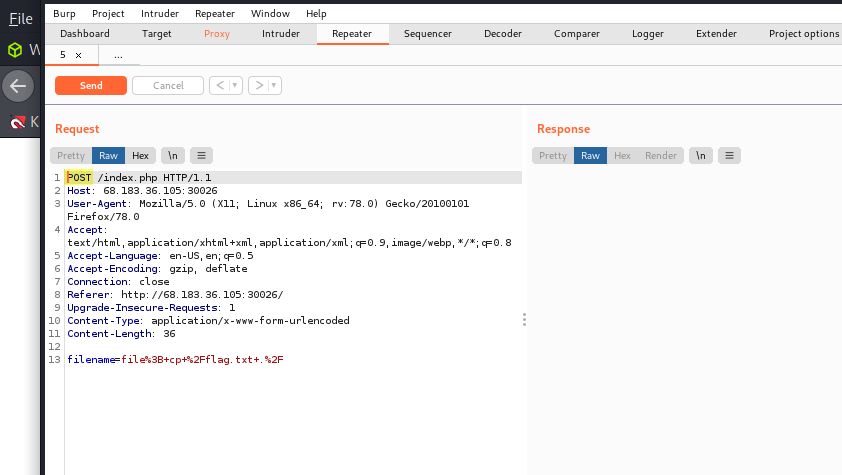Click Content-Length: 36 header line
This screenshot has height=475, width=842.
(x=121, y=333)
